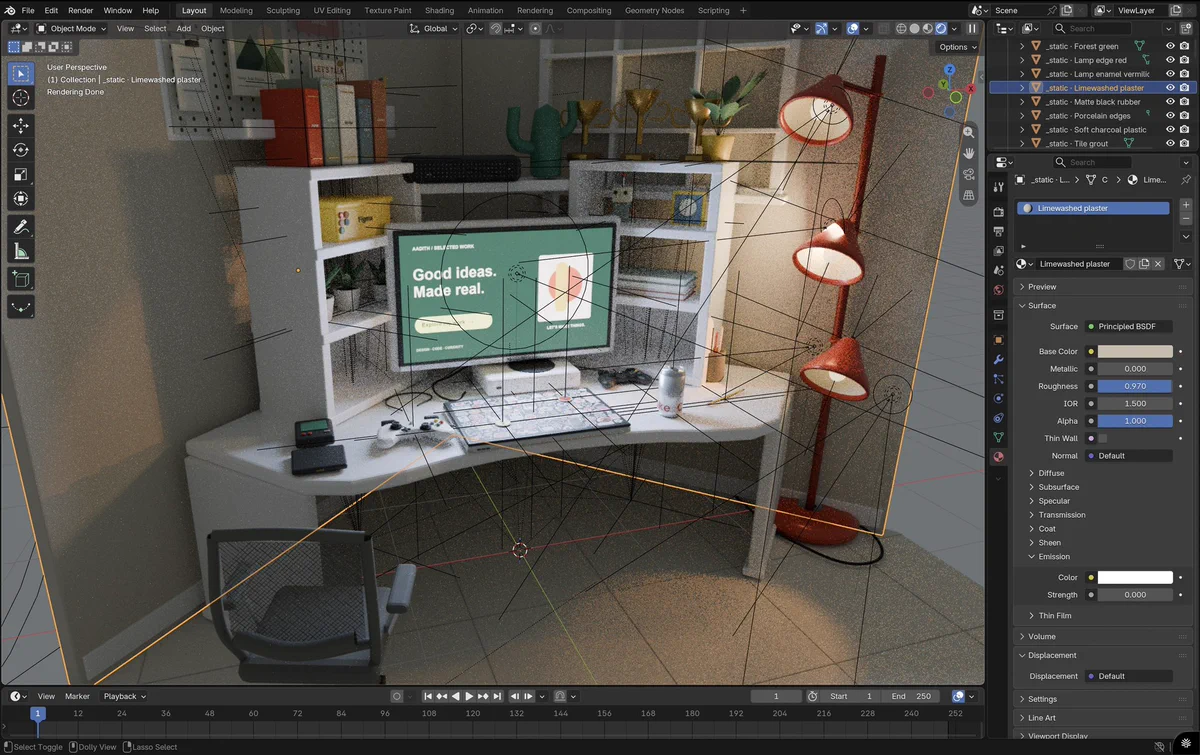Open the World properties tab icon
Screen dimensions: 1200x755
(x=998, y=290)
